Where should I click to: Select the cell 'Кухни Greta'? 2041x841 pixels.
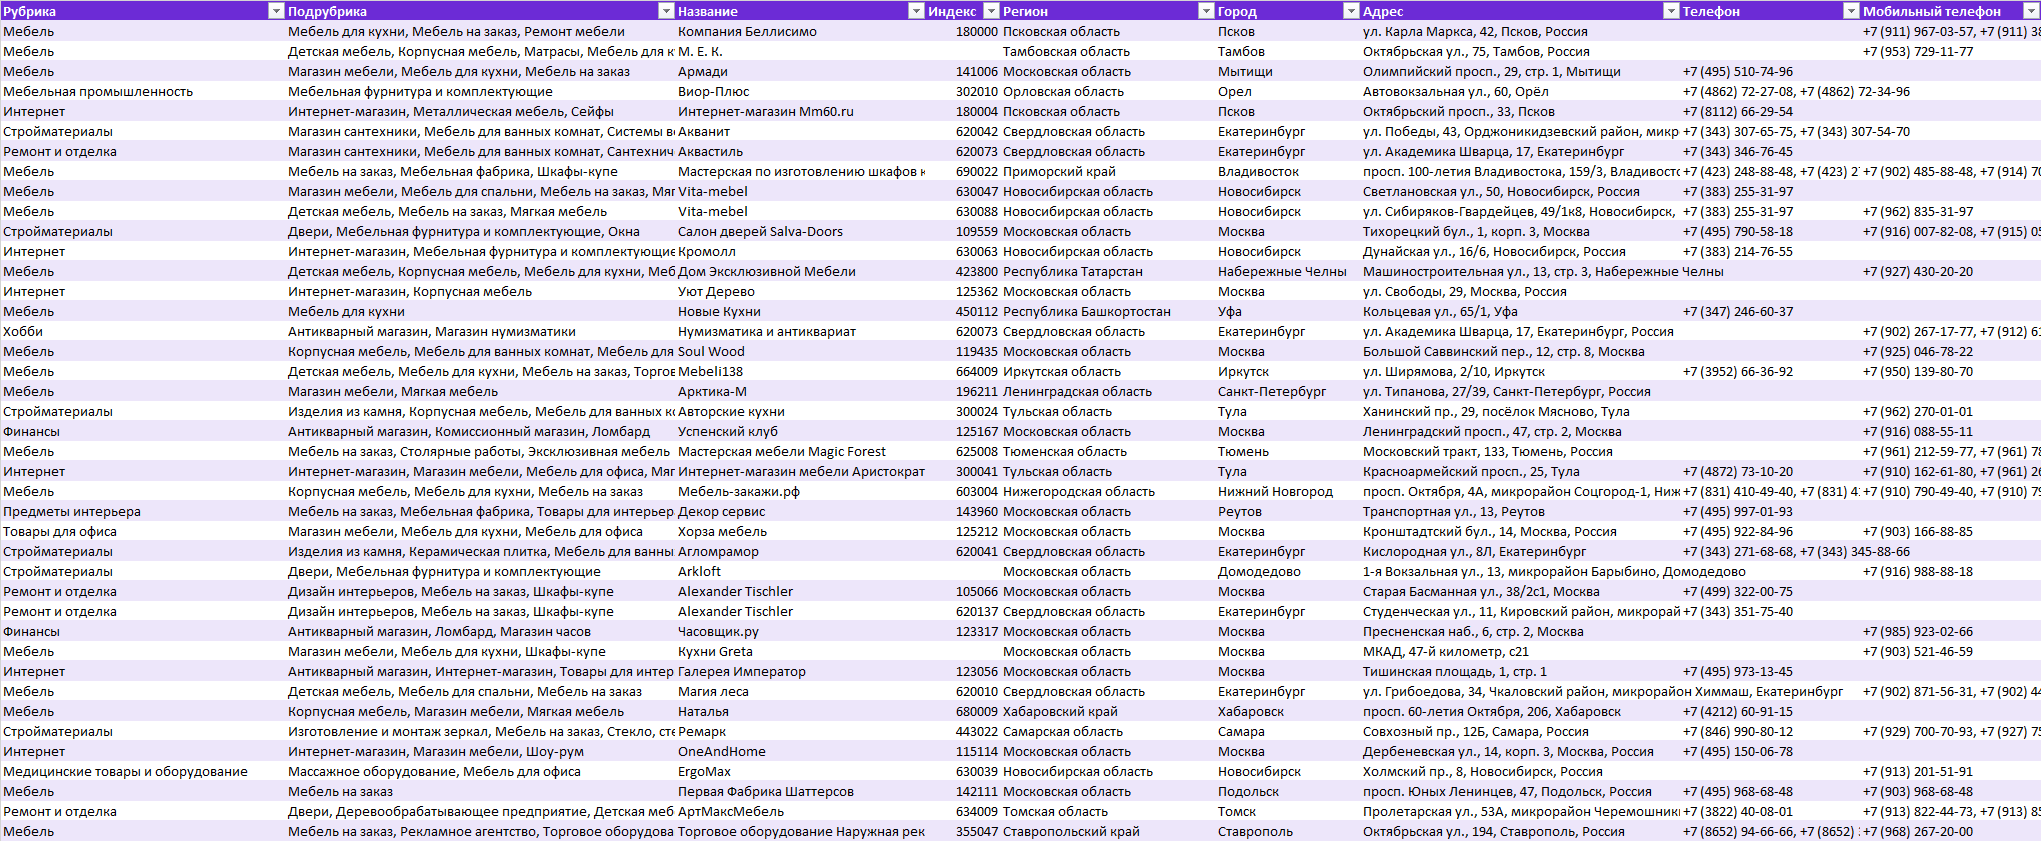[800, 651]
